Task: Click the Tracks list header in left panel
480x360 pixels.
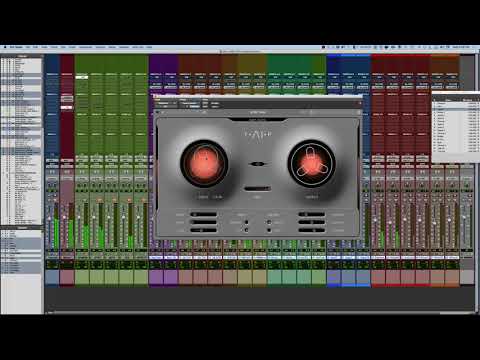Action: coord(22,56)
